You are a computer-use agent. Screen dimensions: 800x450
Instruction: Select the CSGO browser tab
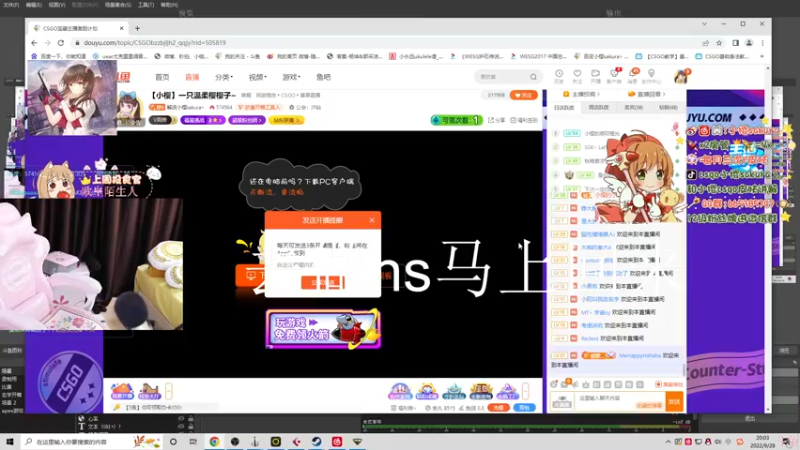pyautogui.click(x=77, y=29)
